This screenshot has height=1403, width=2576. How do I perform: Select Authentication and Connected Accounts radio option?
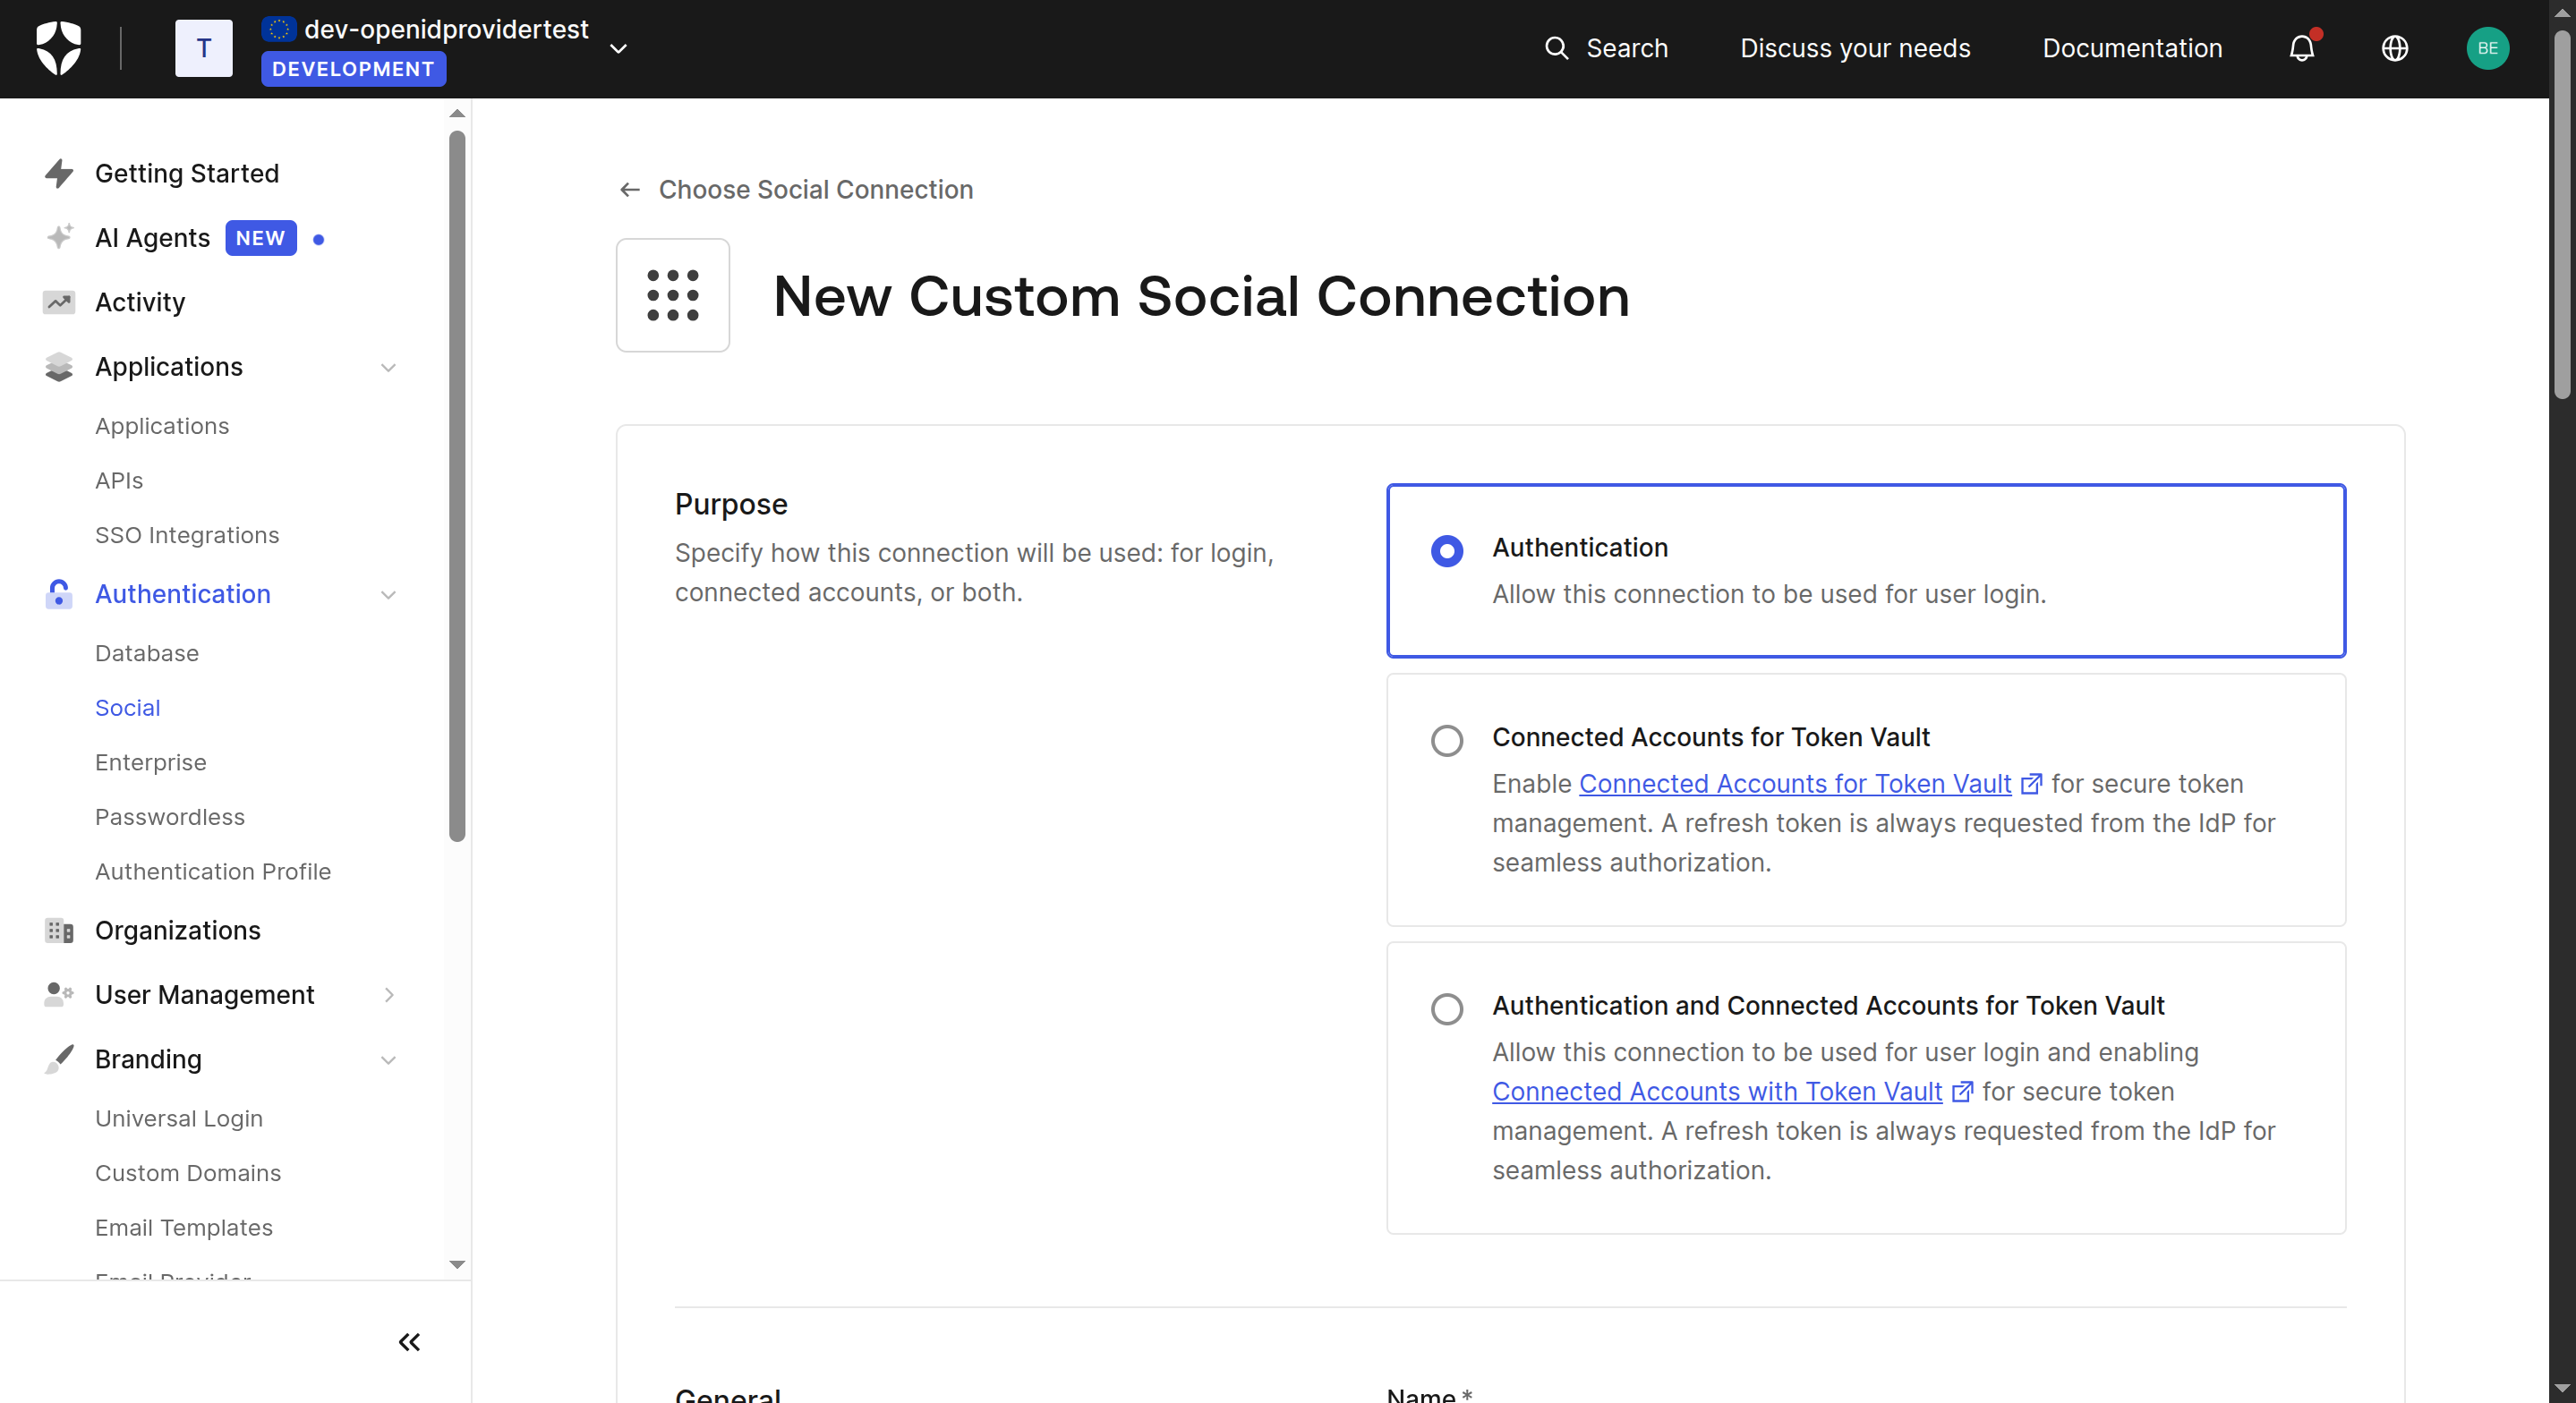tap(1446, 1009)
